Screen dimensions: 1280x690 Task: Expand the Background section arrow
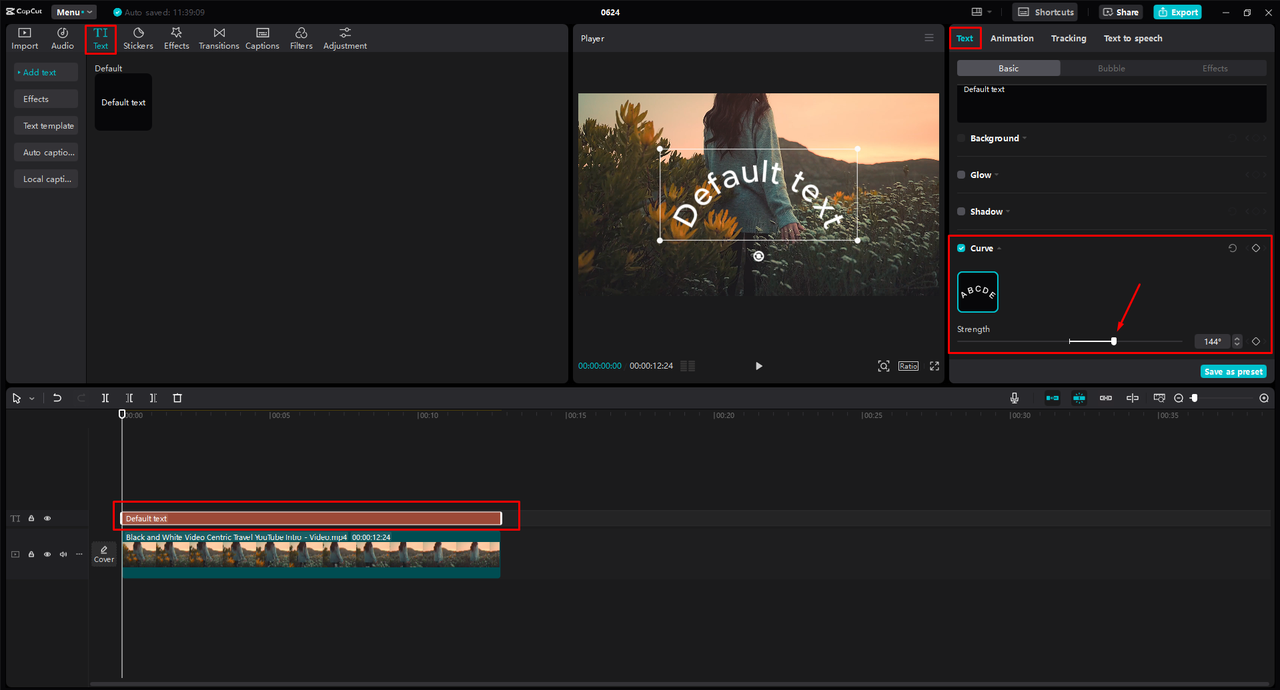coord(1024,138)
